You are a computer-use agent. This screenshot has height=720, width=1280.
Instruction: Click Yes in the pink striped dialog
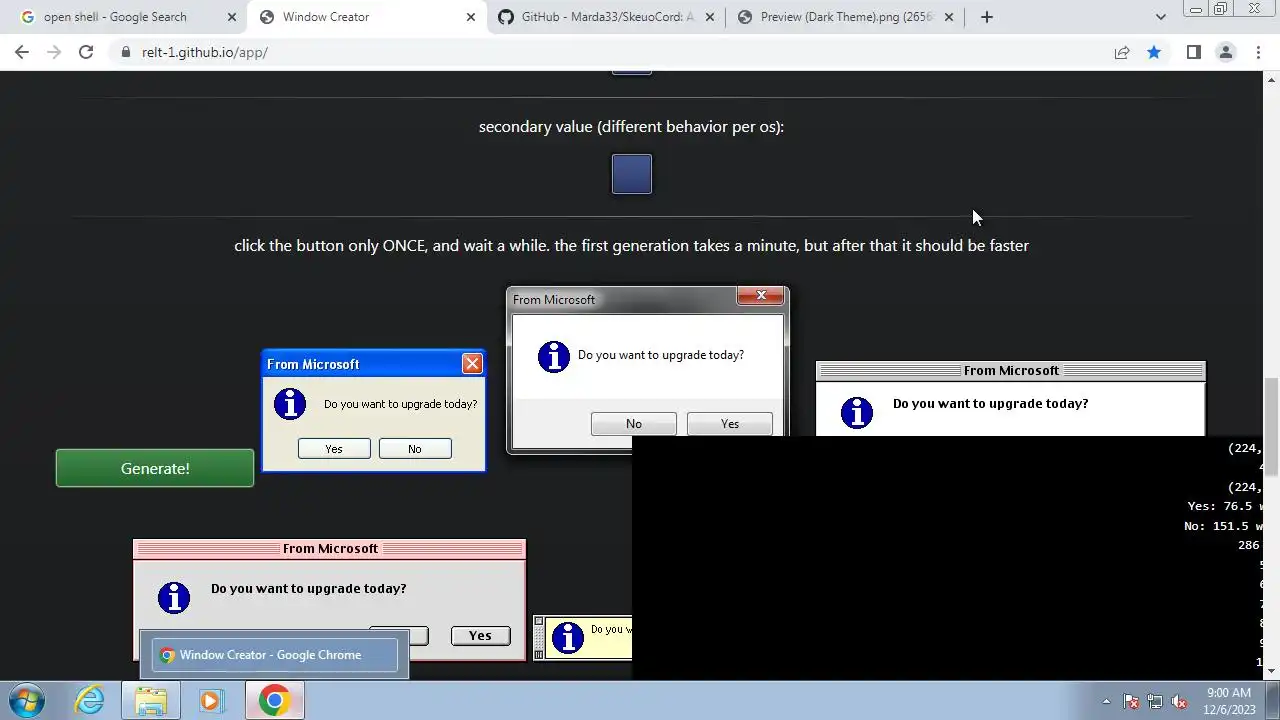point(480,636)
